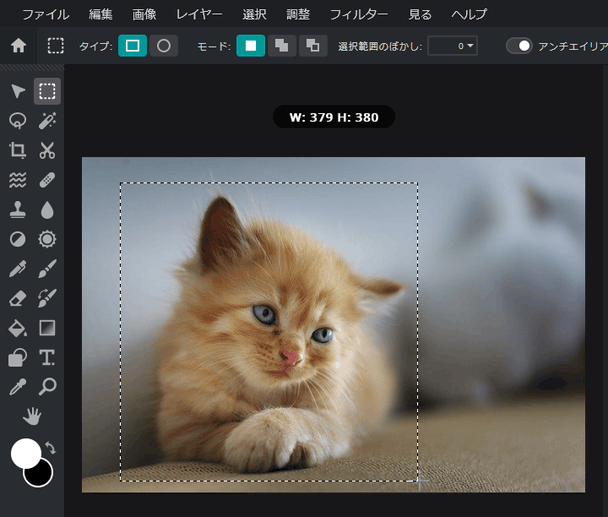The height and width of the screenshot is (517, 608).
Task: Select the Lasso tool
Action: 18,121
